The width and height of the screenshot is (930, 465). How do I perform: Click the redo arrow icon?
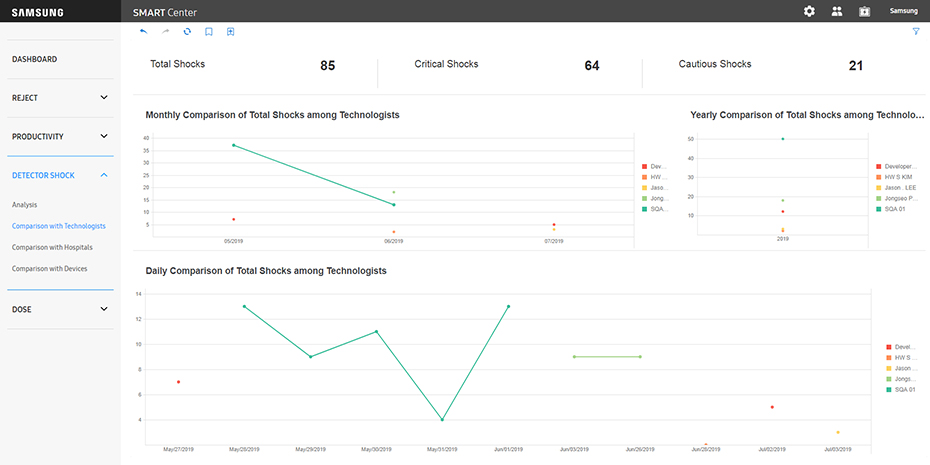point(165,32)
